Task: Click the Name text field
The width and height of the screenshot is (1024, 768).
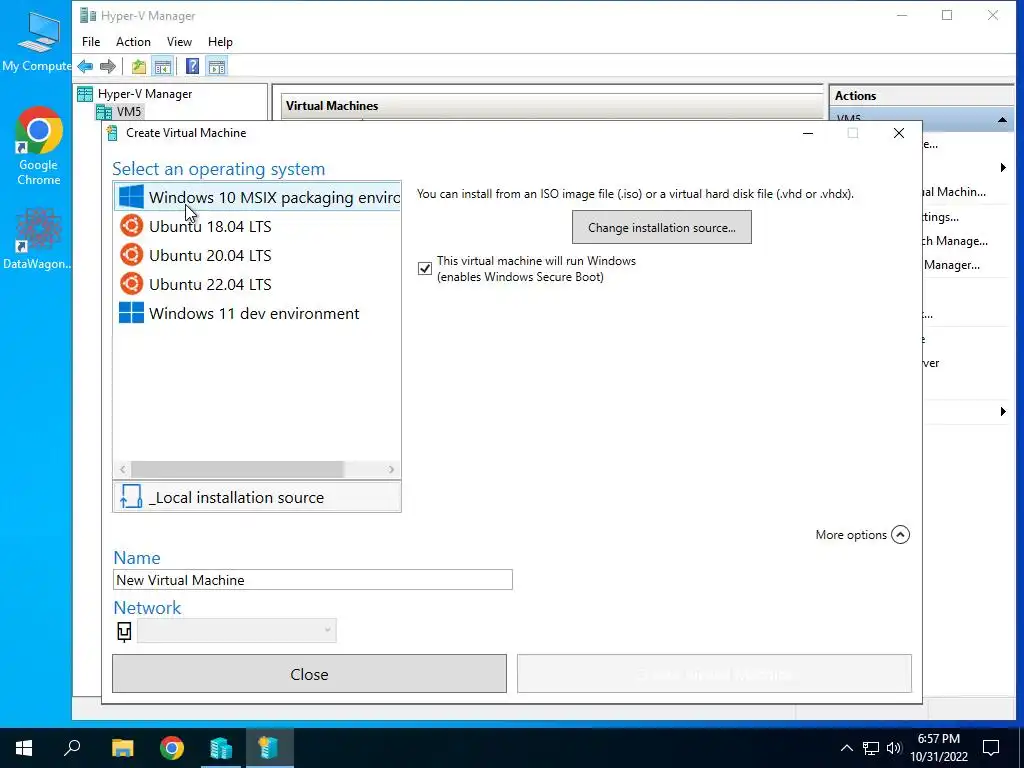Action: coord(312,580)
